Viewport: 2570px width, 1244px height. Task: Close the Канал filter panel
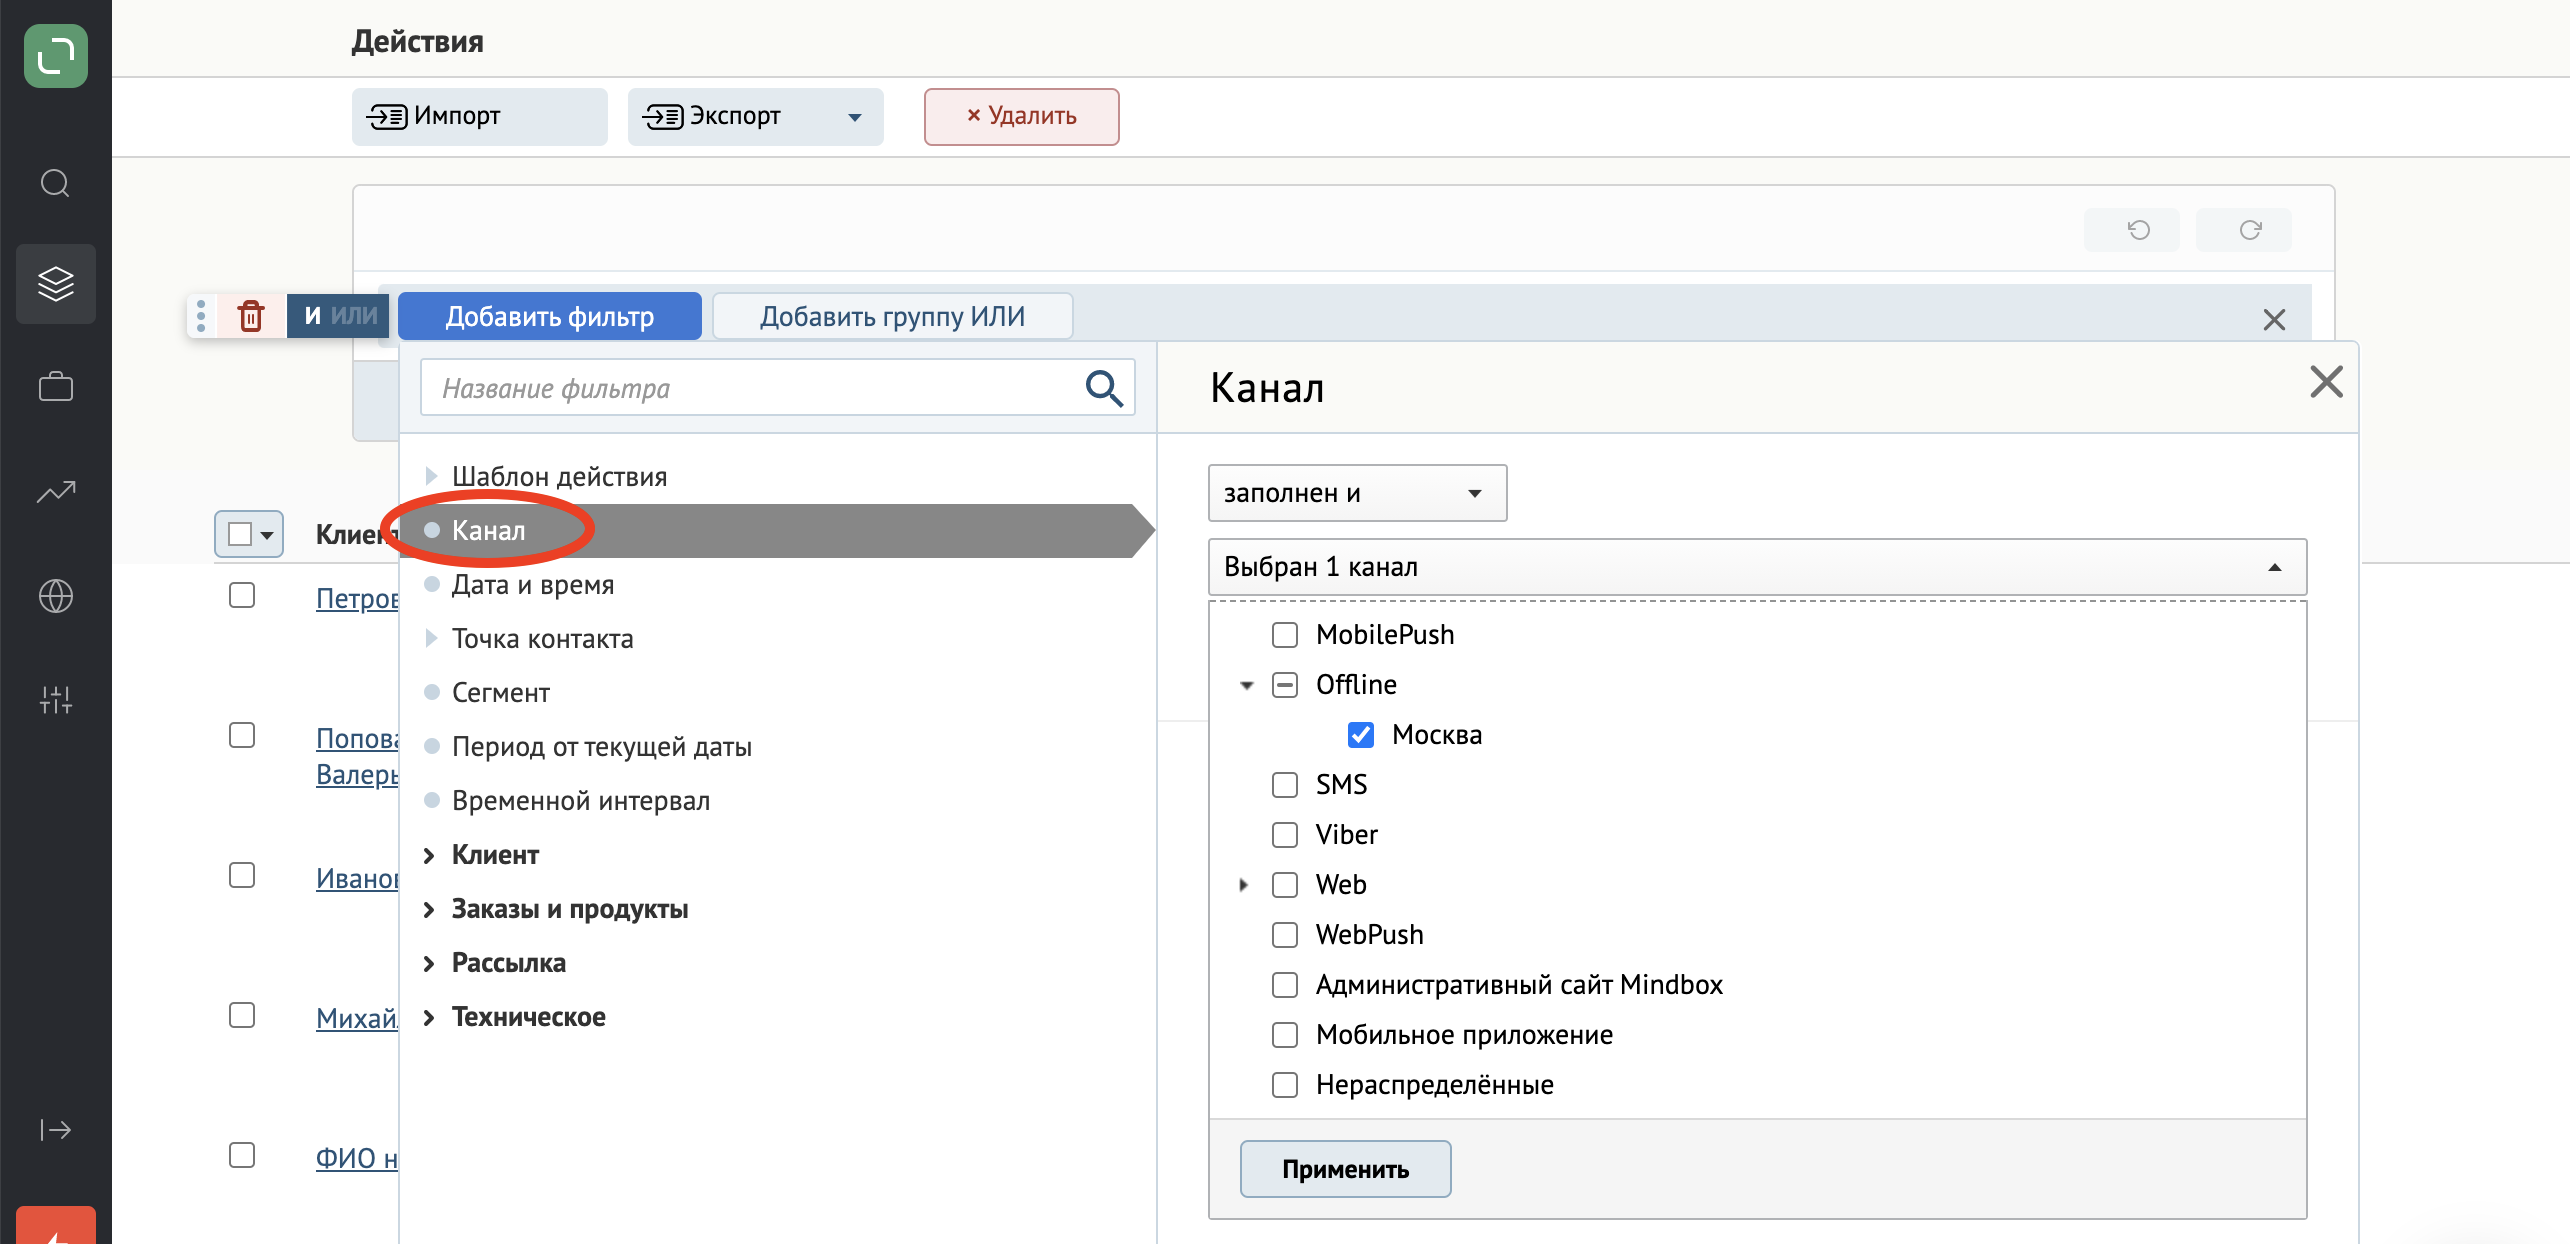tap(2326, 382)
